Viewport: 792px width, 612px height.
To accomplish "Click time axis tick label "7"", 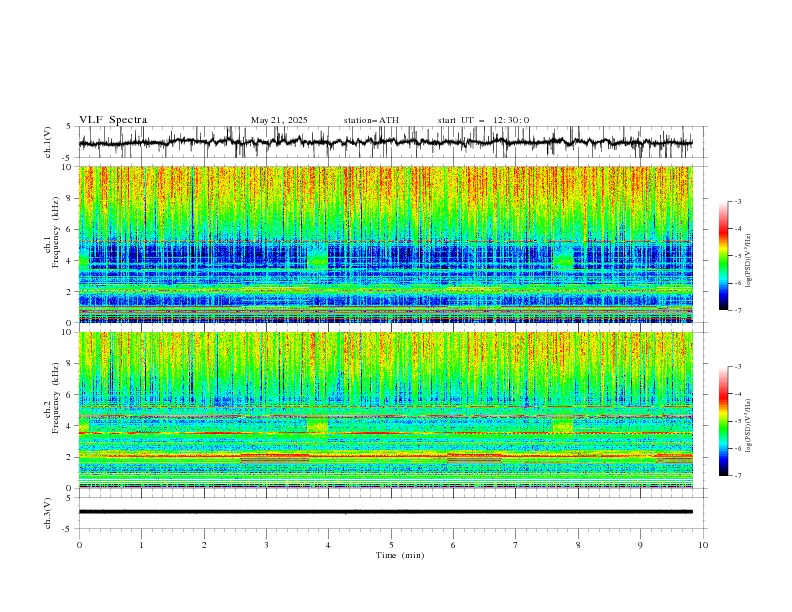I will [516, 545].
